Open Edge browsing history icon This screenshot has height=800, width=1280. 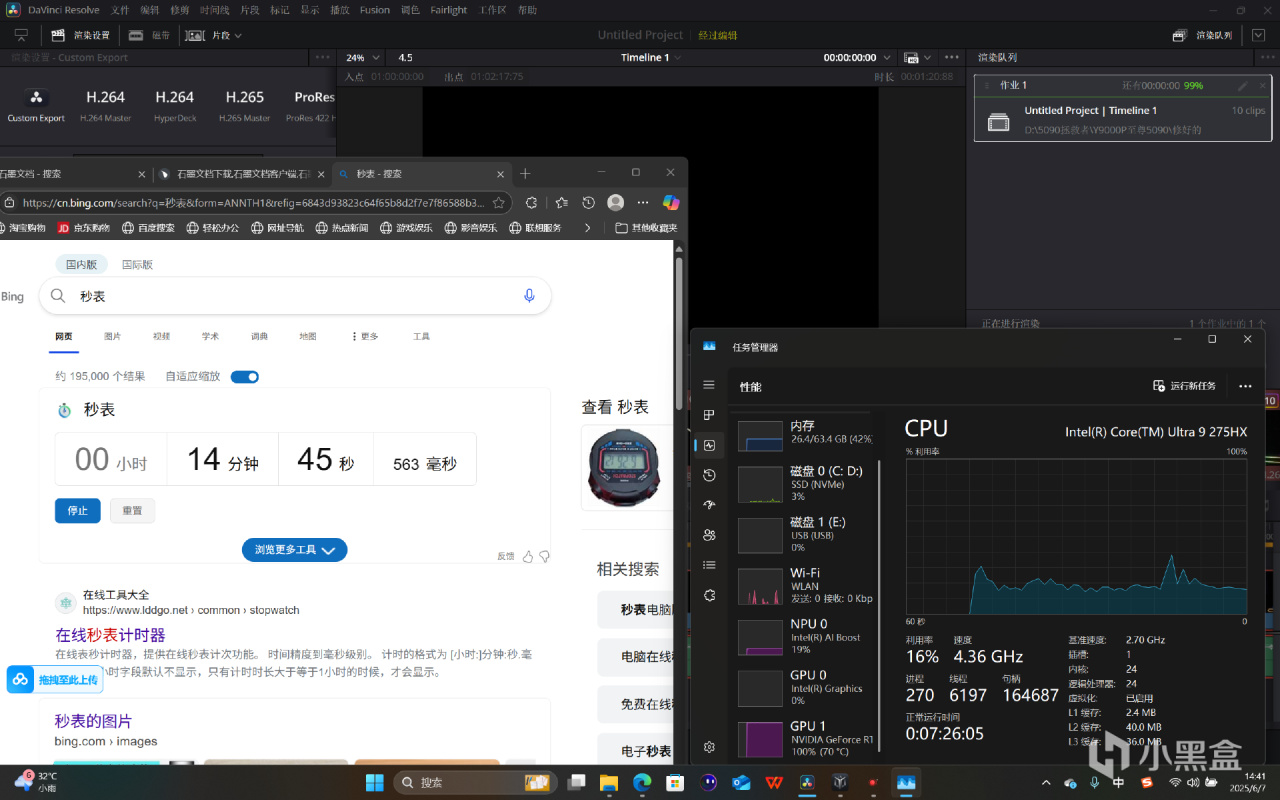click(588, 202)
